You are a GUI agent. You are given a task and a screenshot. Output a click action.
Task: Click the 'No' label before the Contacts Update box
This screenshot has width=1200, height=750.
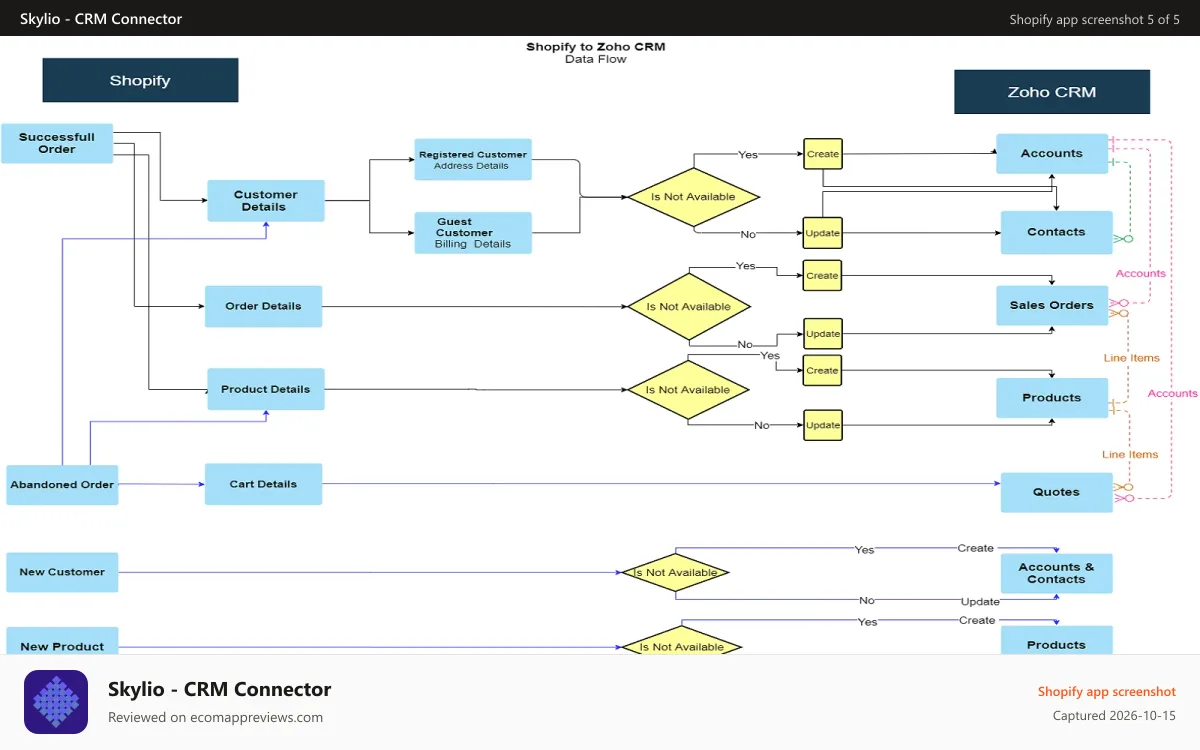[748, 234]
